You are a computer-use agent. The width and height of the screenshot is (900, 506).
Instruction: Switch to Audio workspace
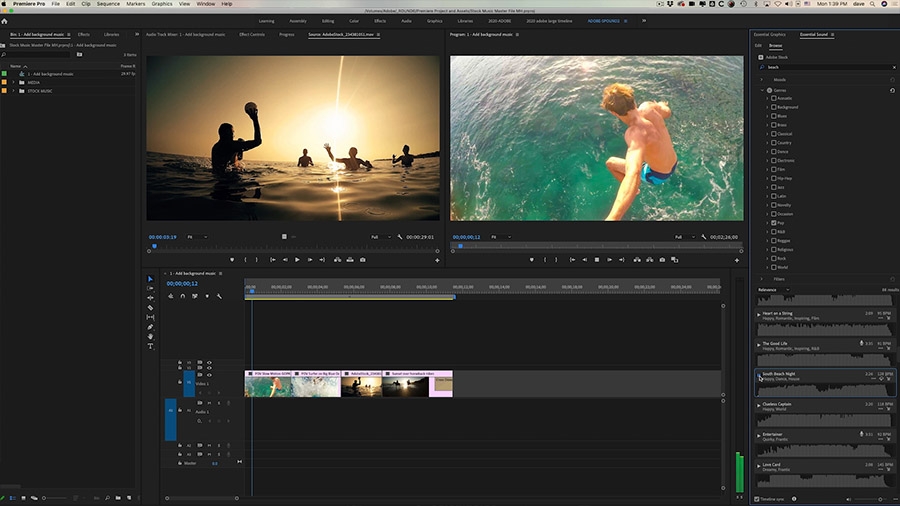coord(406,21)
